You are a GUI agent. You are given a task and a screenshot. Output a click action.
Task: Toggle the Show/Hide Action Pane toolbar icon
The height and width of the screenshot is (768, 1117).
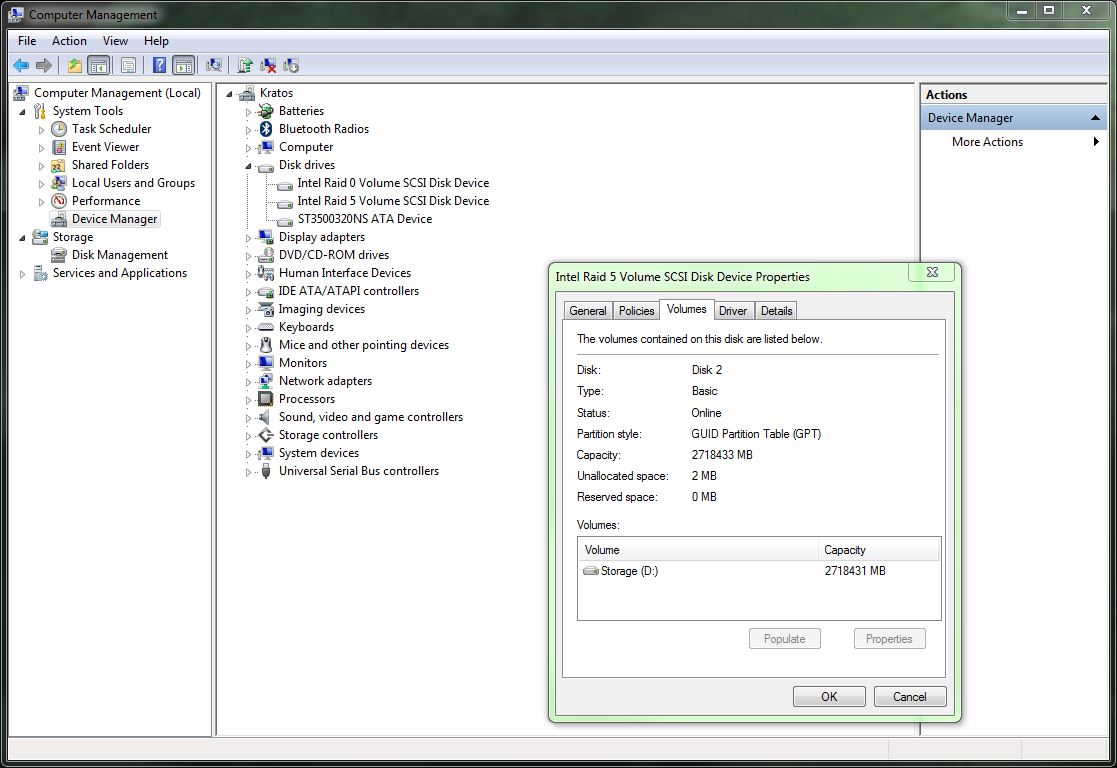pyautogui.click(x=184, y=66)
